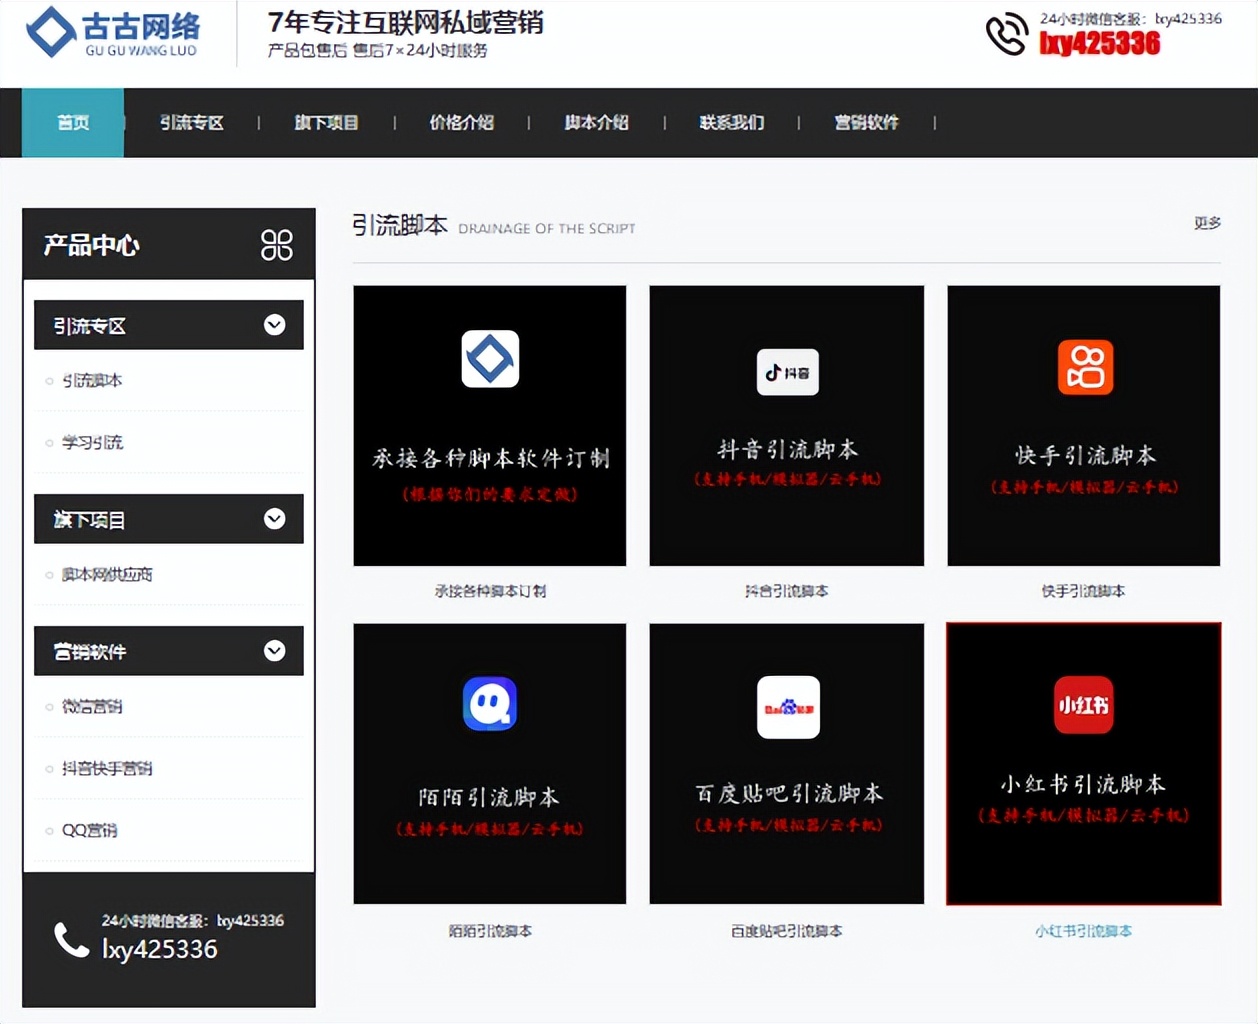
Task: Click the 快手 orange app icon
Action: (x=1085, y=367)
